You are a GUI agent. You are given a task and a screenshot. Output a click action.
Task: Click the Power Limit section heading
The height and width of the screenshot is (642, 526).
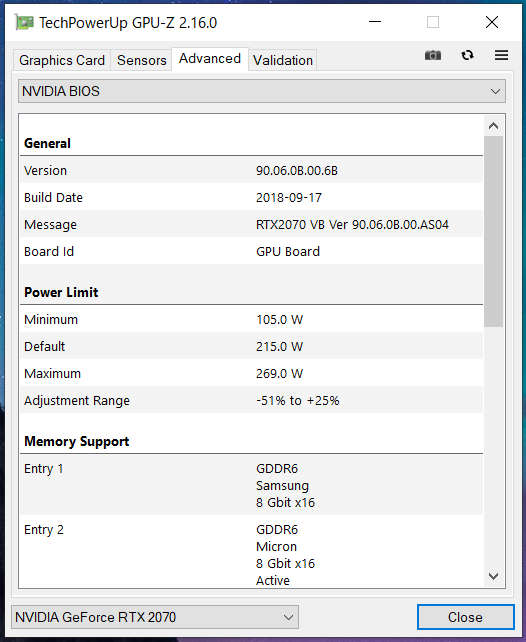pyautogui.click(x=61, y=292)
